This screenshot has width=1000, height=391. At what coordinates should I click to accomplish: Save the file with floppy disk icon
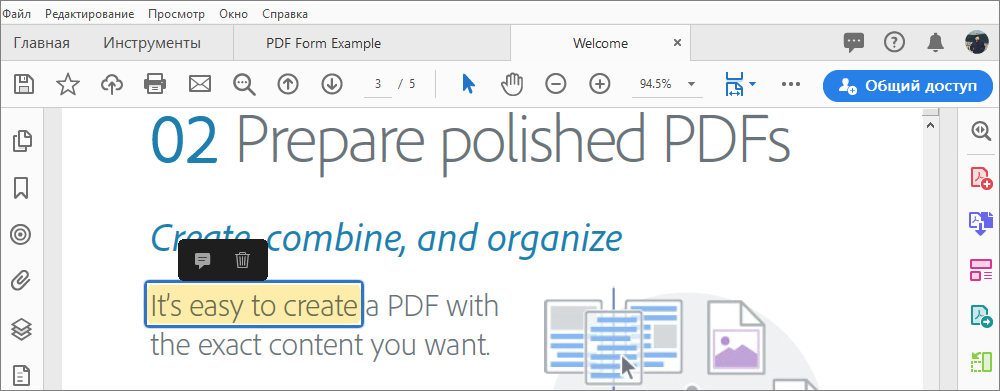tap(24, 84)
